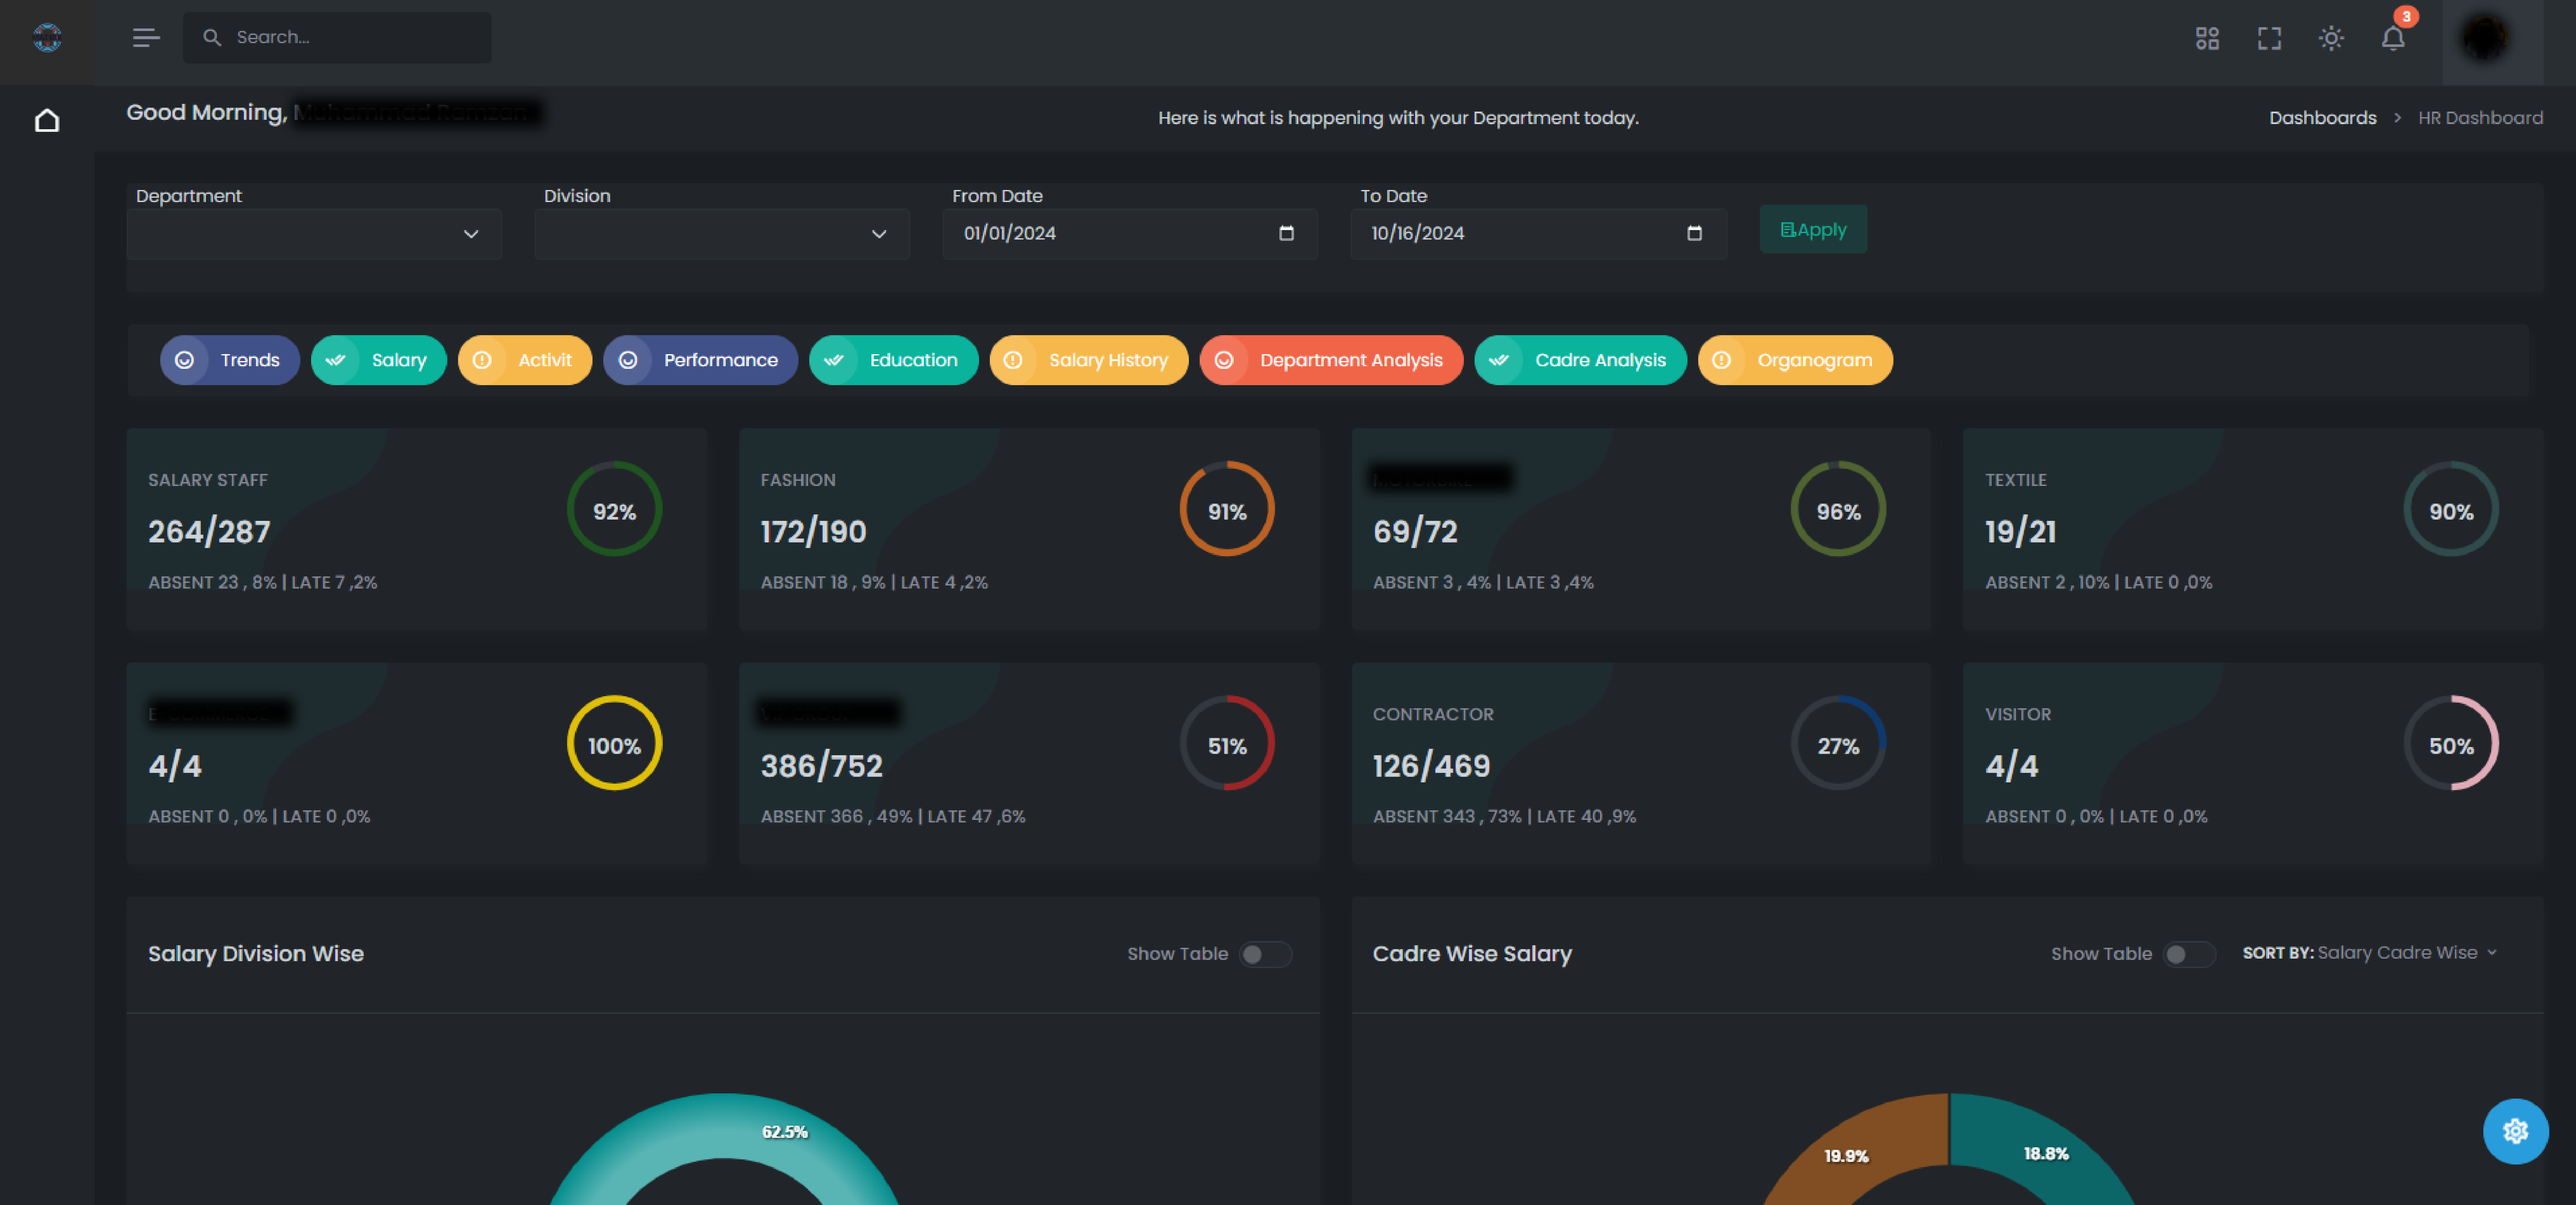Open the Sort By Salary Cadre Wise dropdown
The height and width of the screenshot is (1205, 2576).
coord(2408,953)
